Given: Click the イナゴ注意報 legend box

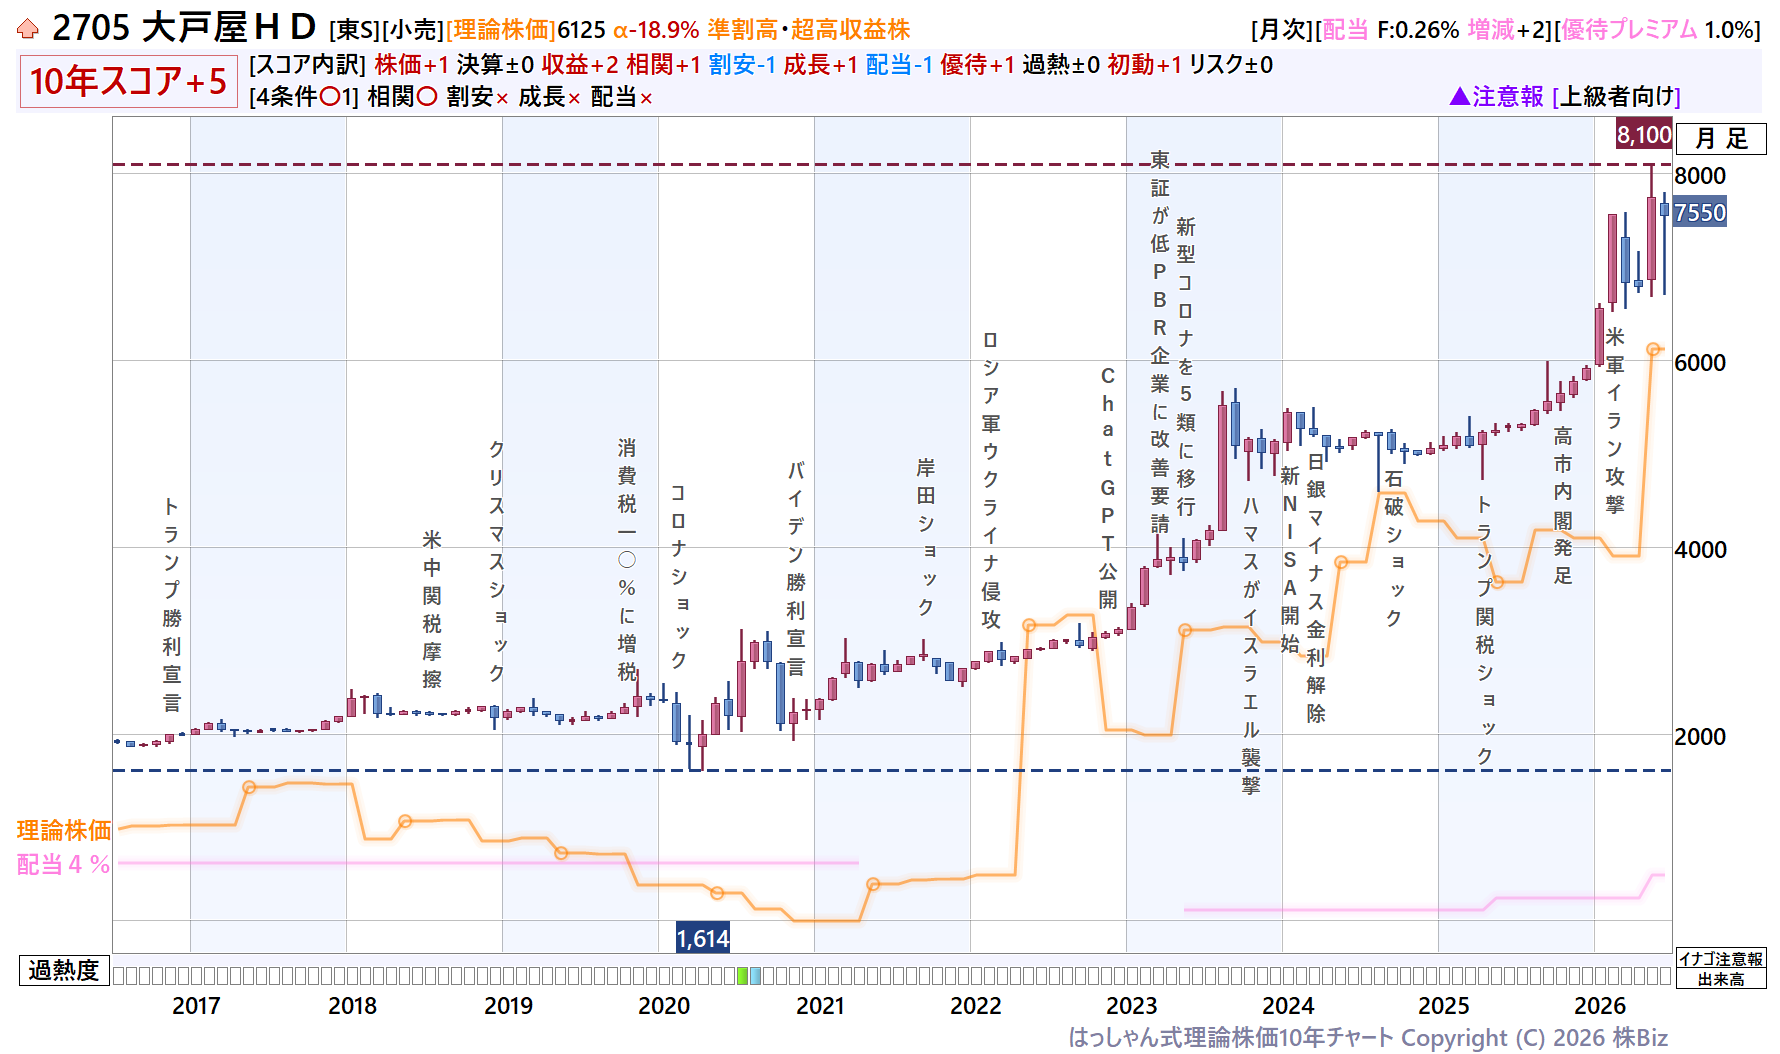Looking at the screenshot, I should click(1721, 959).
